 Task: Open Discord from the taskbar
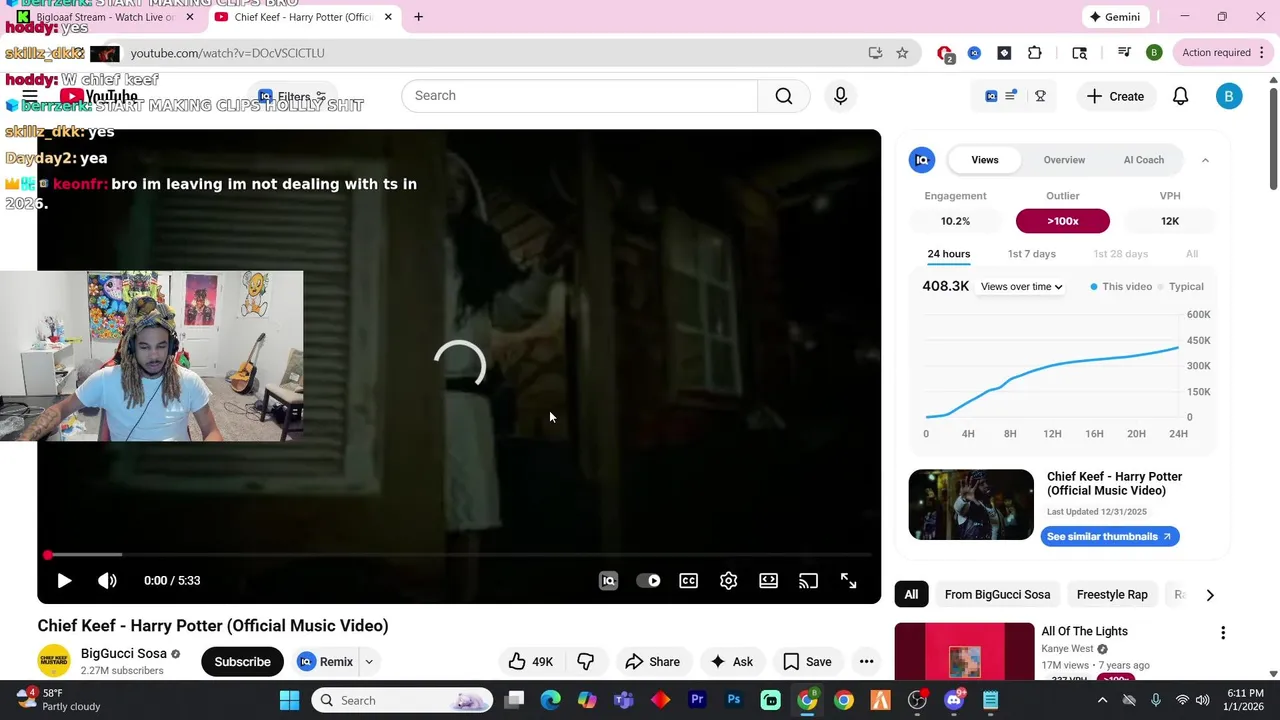(x=954, y=700)
